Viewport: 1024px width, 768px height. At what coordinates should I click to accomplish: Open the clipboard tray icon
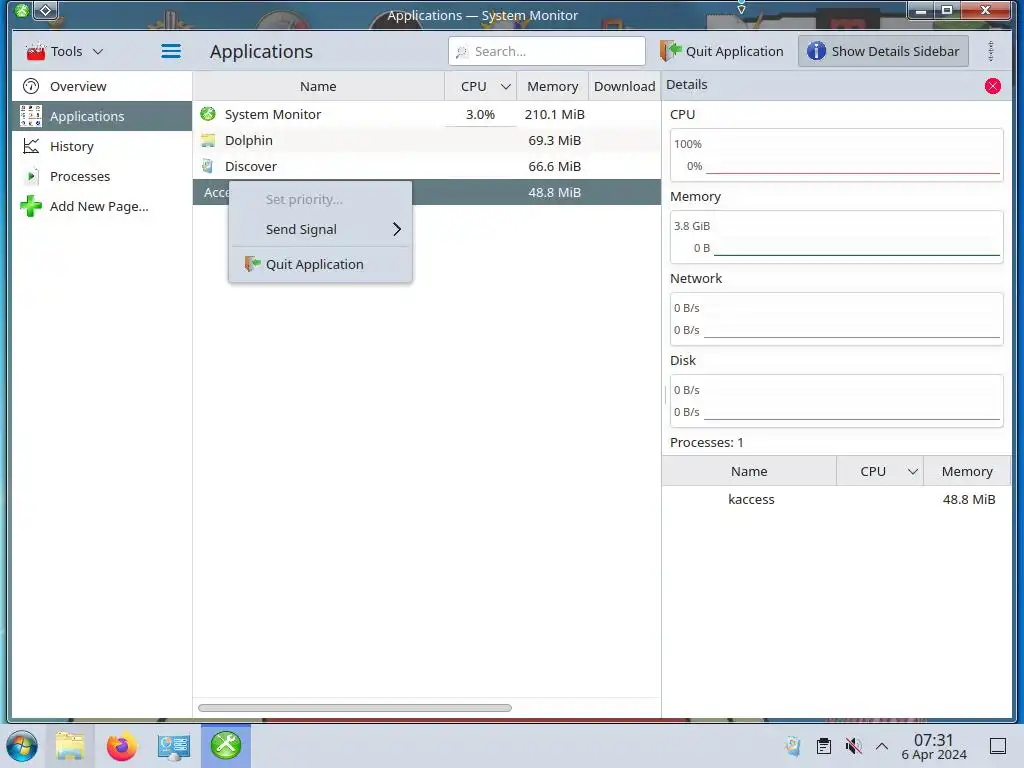point(824,746)
